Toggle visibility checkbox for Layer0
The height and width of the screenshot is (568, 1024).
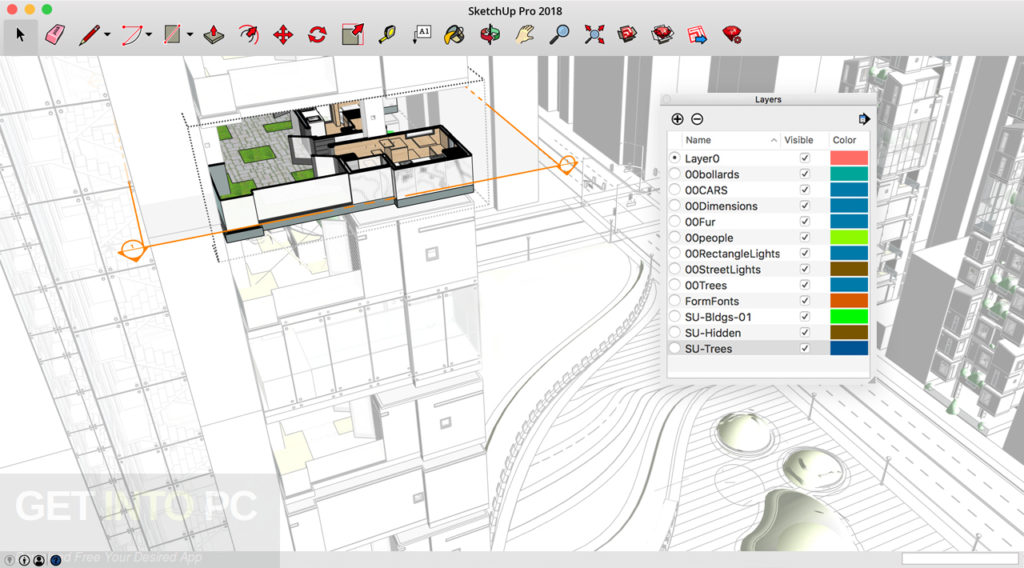pyautogui.click(x=805, y=158)
